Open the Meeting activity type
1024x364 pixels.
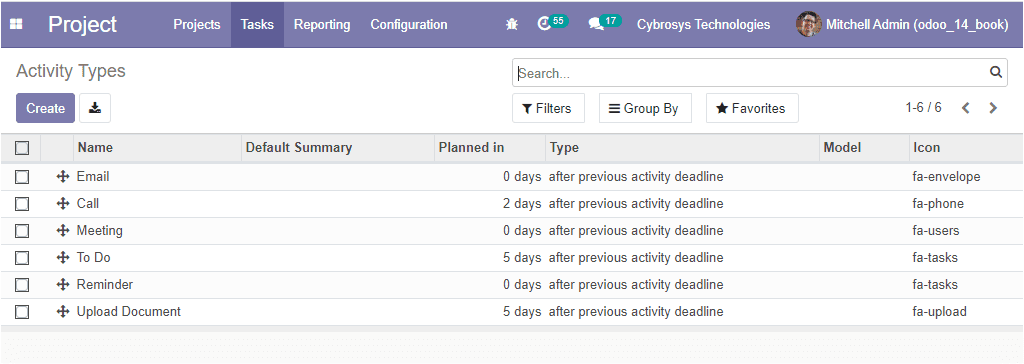[x=99, y=231]
